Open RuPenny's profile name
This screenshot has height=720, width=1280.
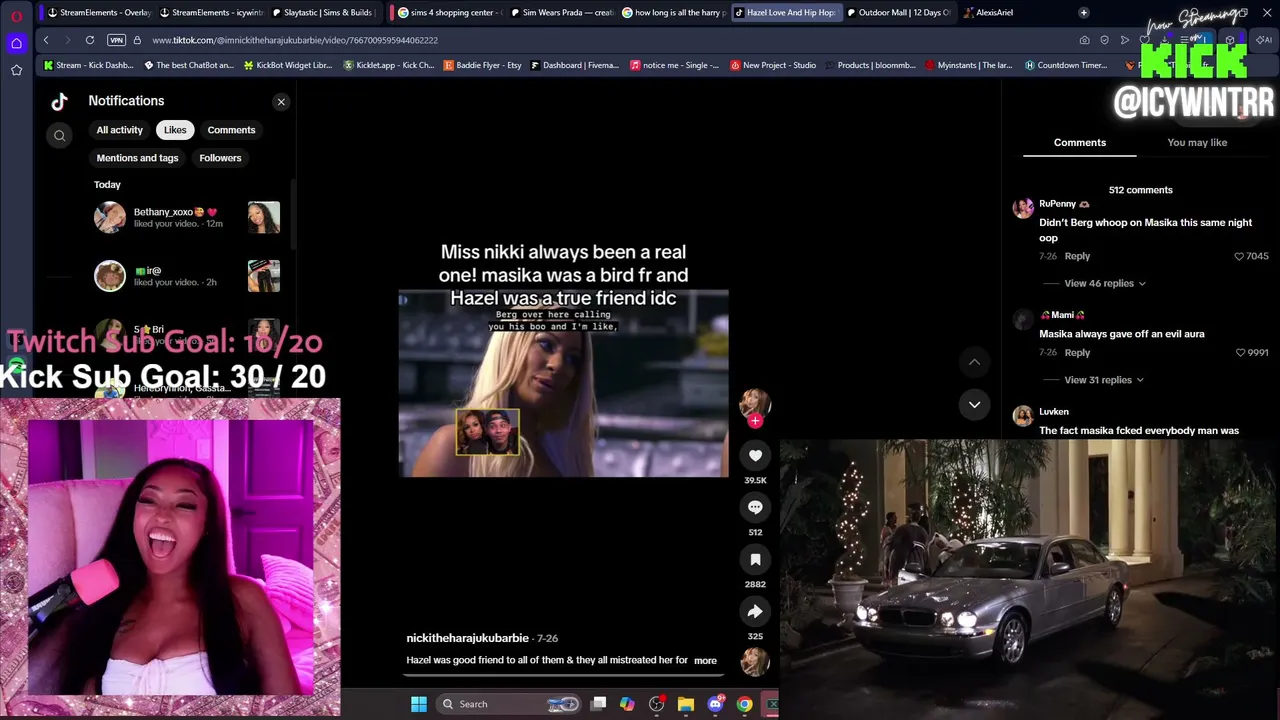(x=1058, y=204)
